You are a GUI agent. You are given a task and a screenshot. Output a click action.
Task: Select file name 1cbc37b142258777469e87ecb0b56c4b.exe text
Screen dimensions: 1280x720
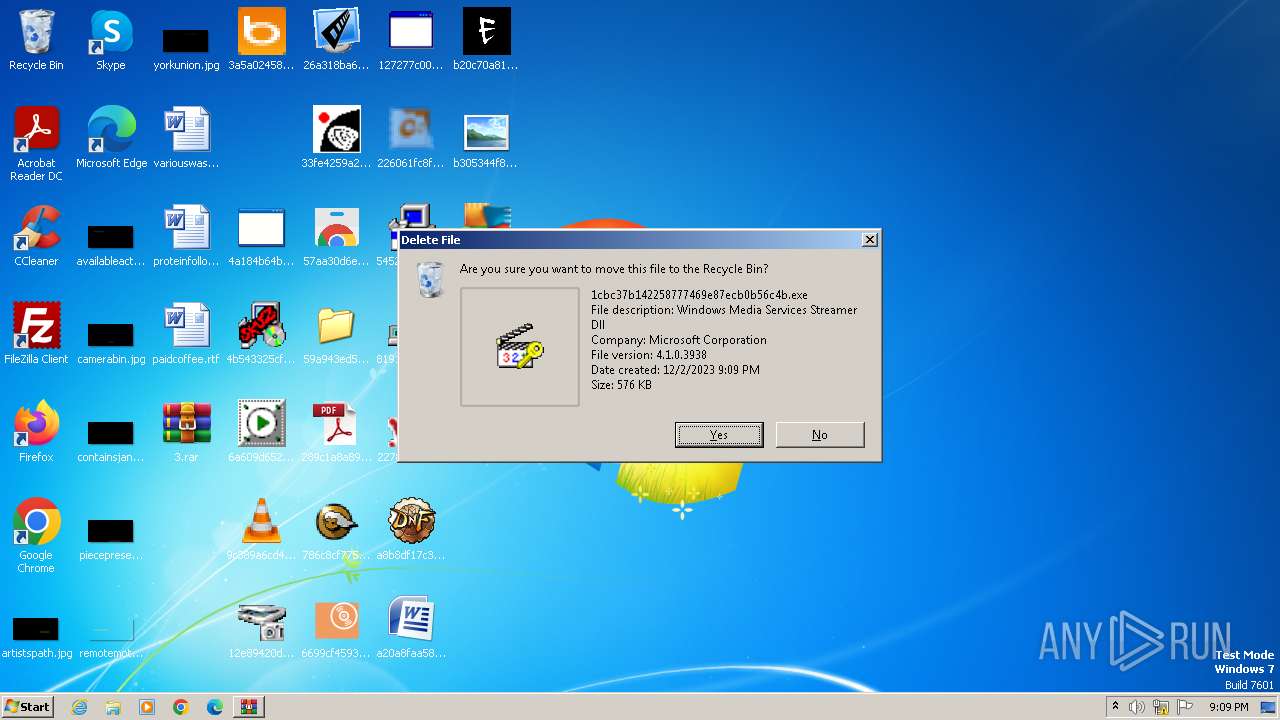click(x=699, y=295)
